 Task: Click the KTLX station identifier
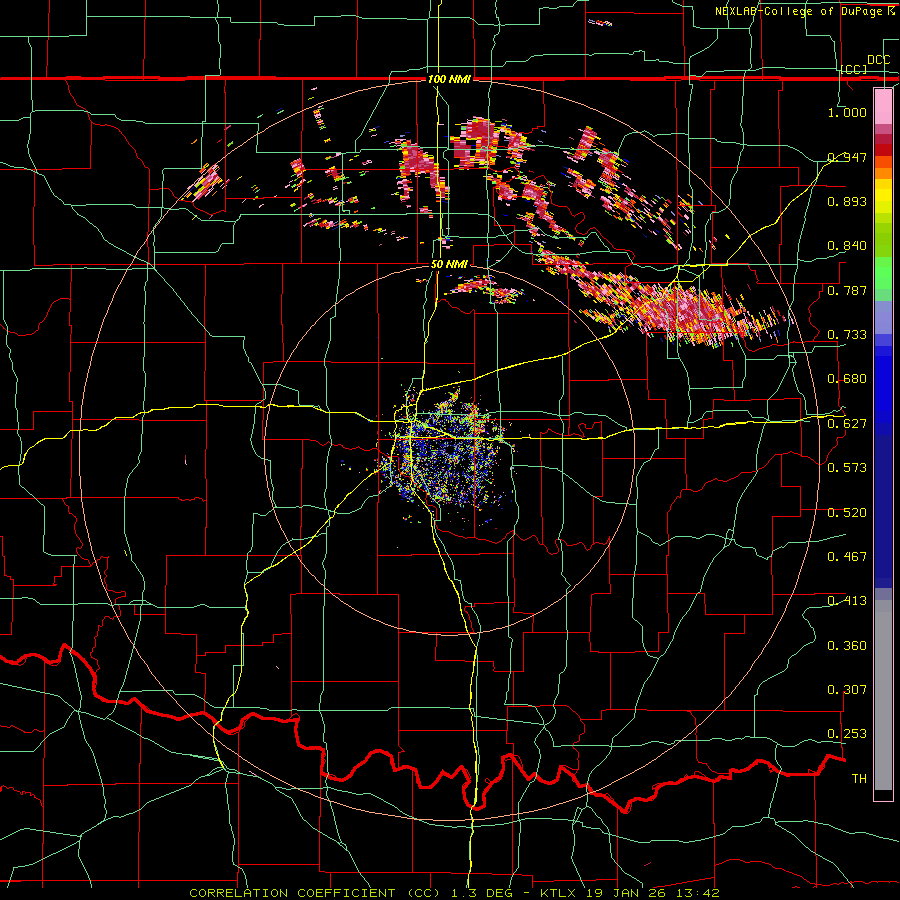[560, 893]
